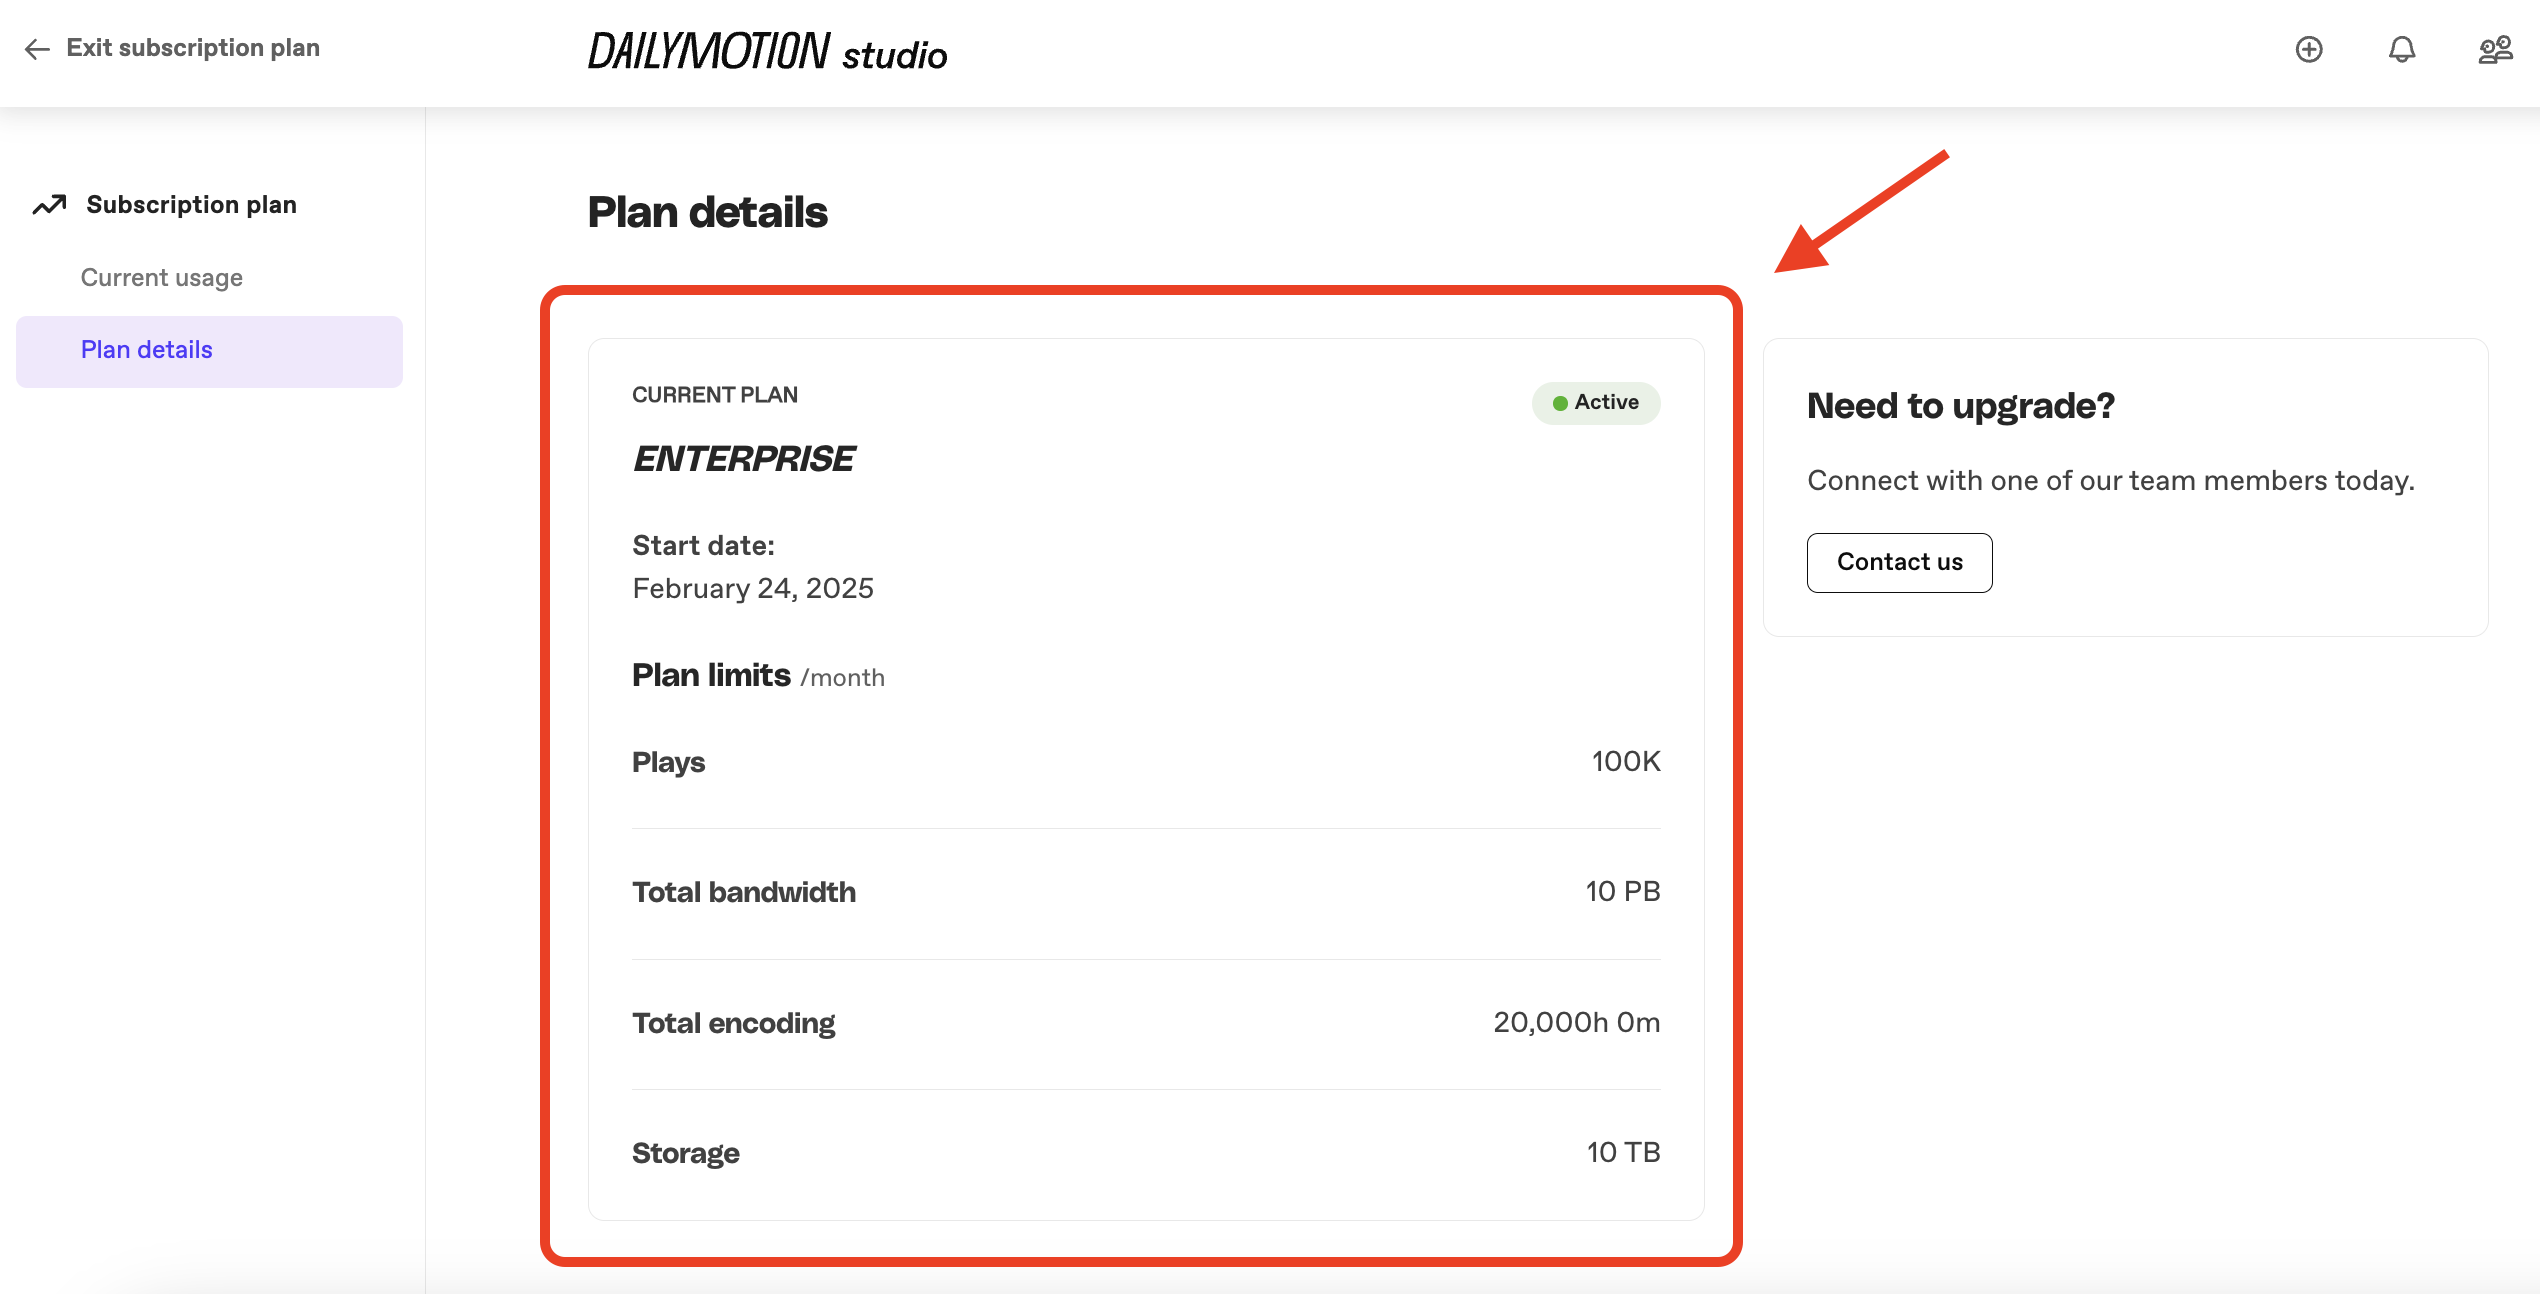Click the Start date label

pos(703,546)
